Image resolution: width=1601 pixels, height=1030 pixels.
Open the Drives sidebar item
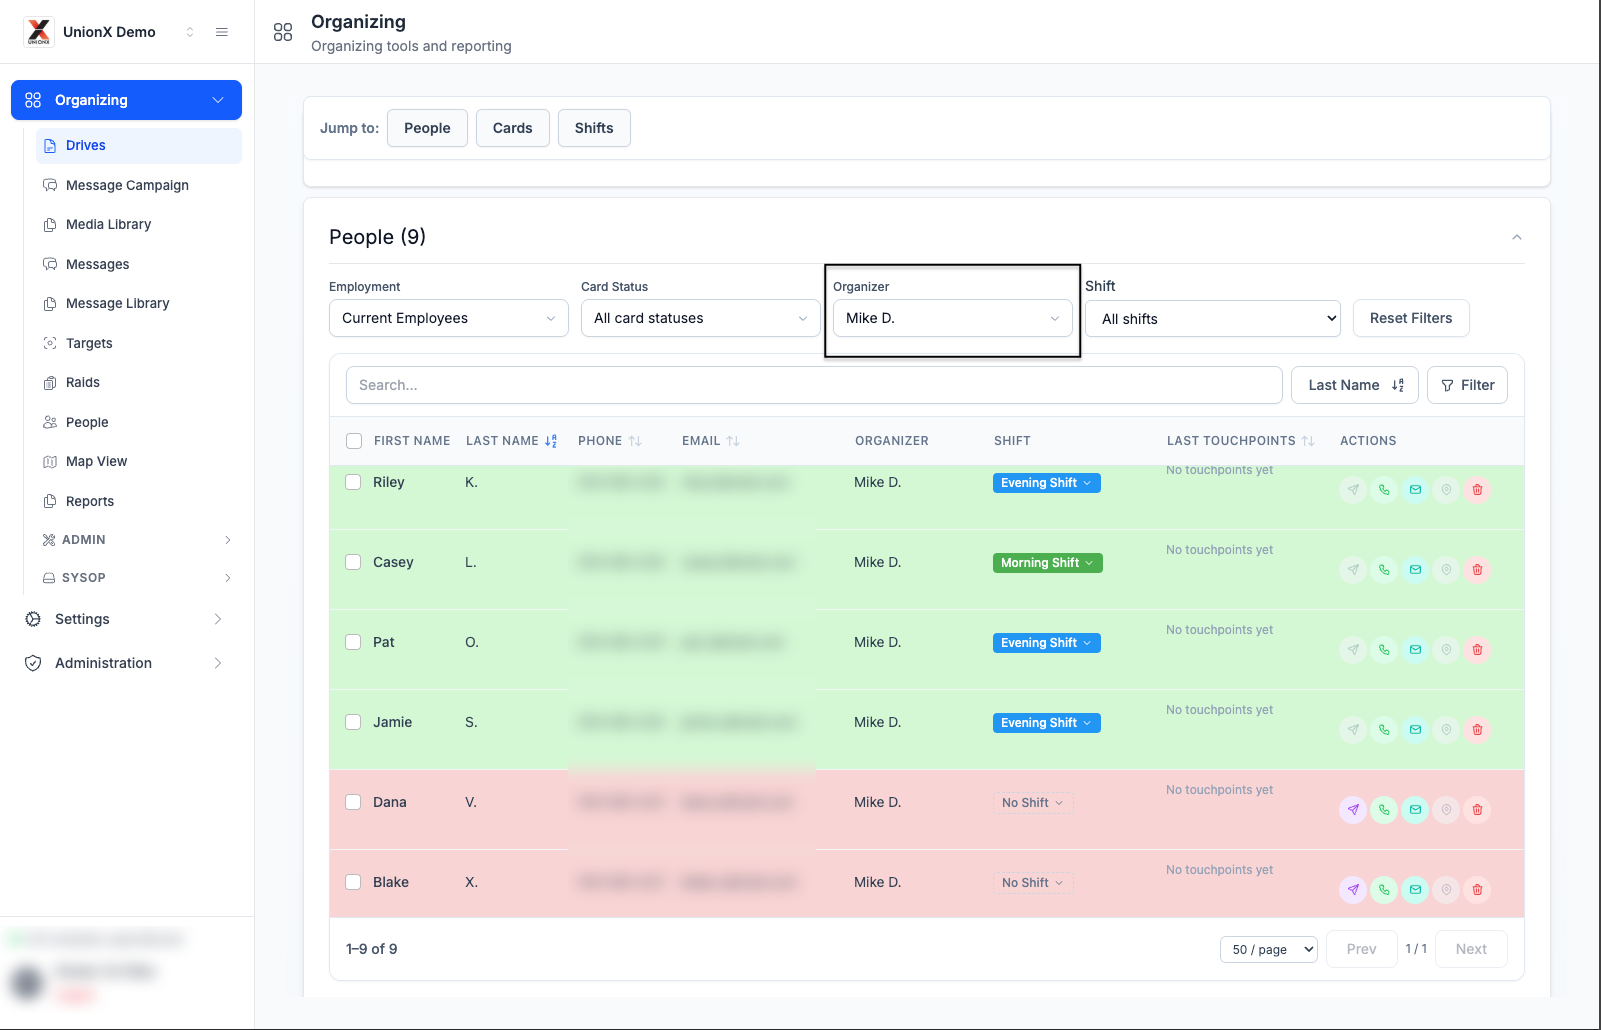(x=139, y=146)
